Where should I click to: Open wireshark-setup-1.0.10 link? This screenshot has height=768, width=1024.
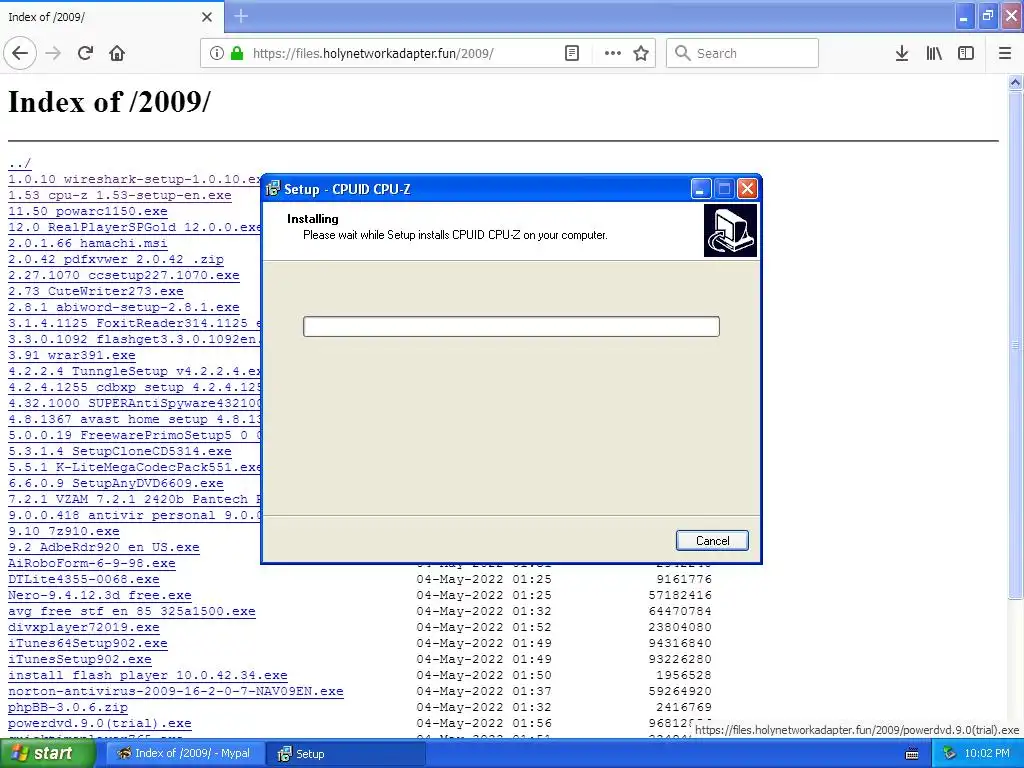point(135,179)
